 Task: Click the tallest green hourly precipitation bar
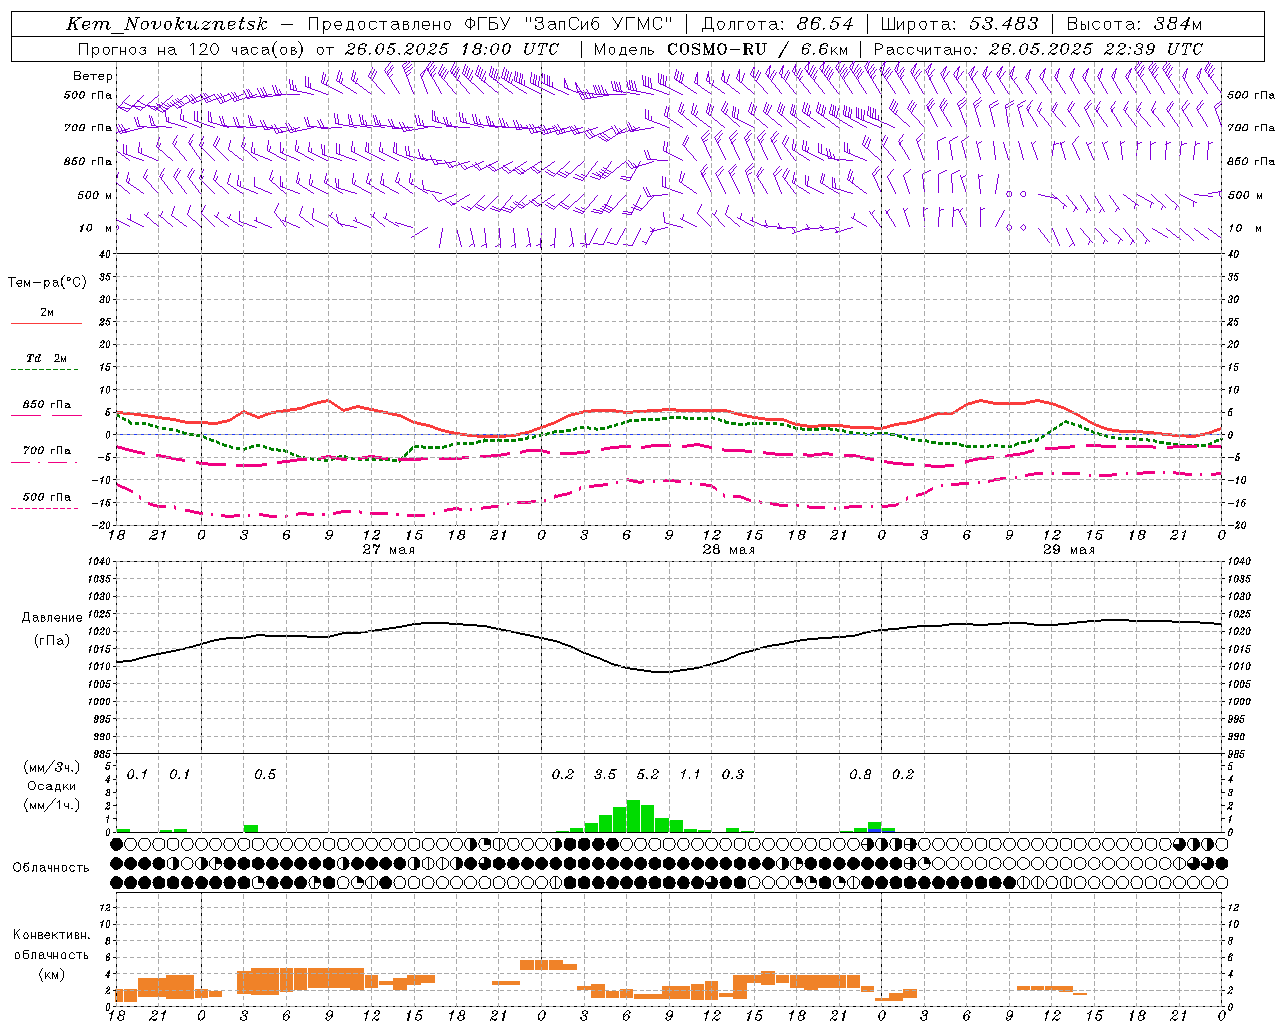pyautogui.click(x=633, y=816)
